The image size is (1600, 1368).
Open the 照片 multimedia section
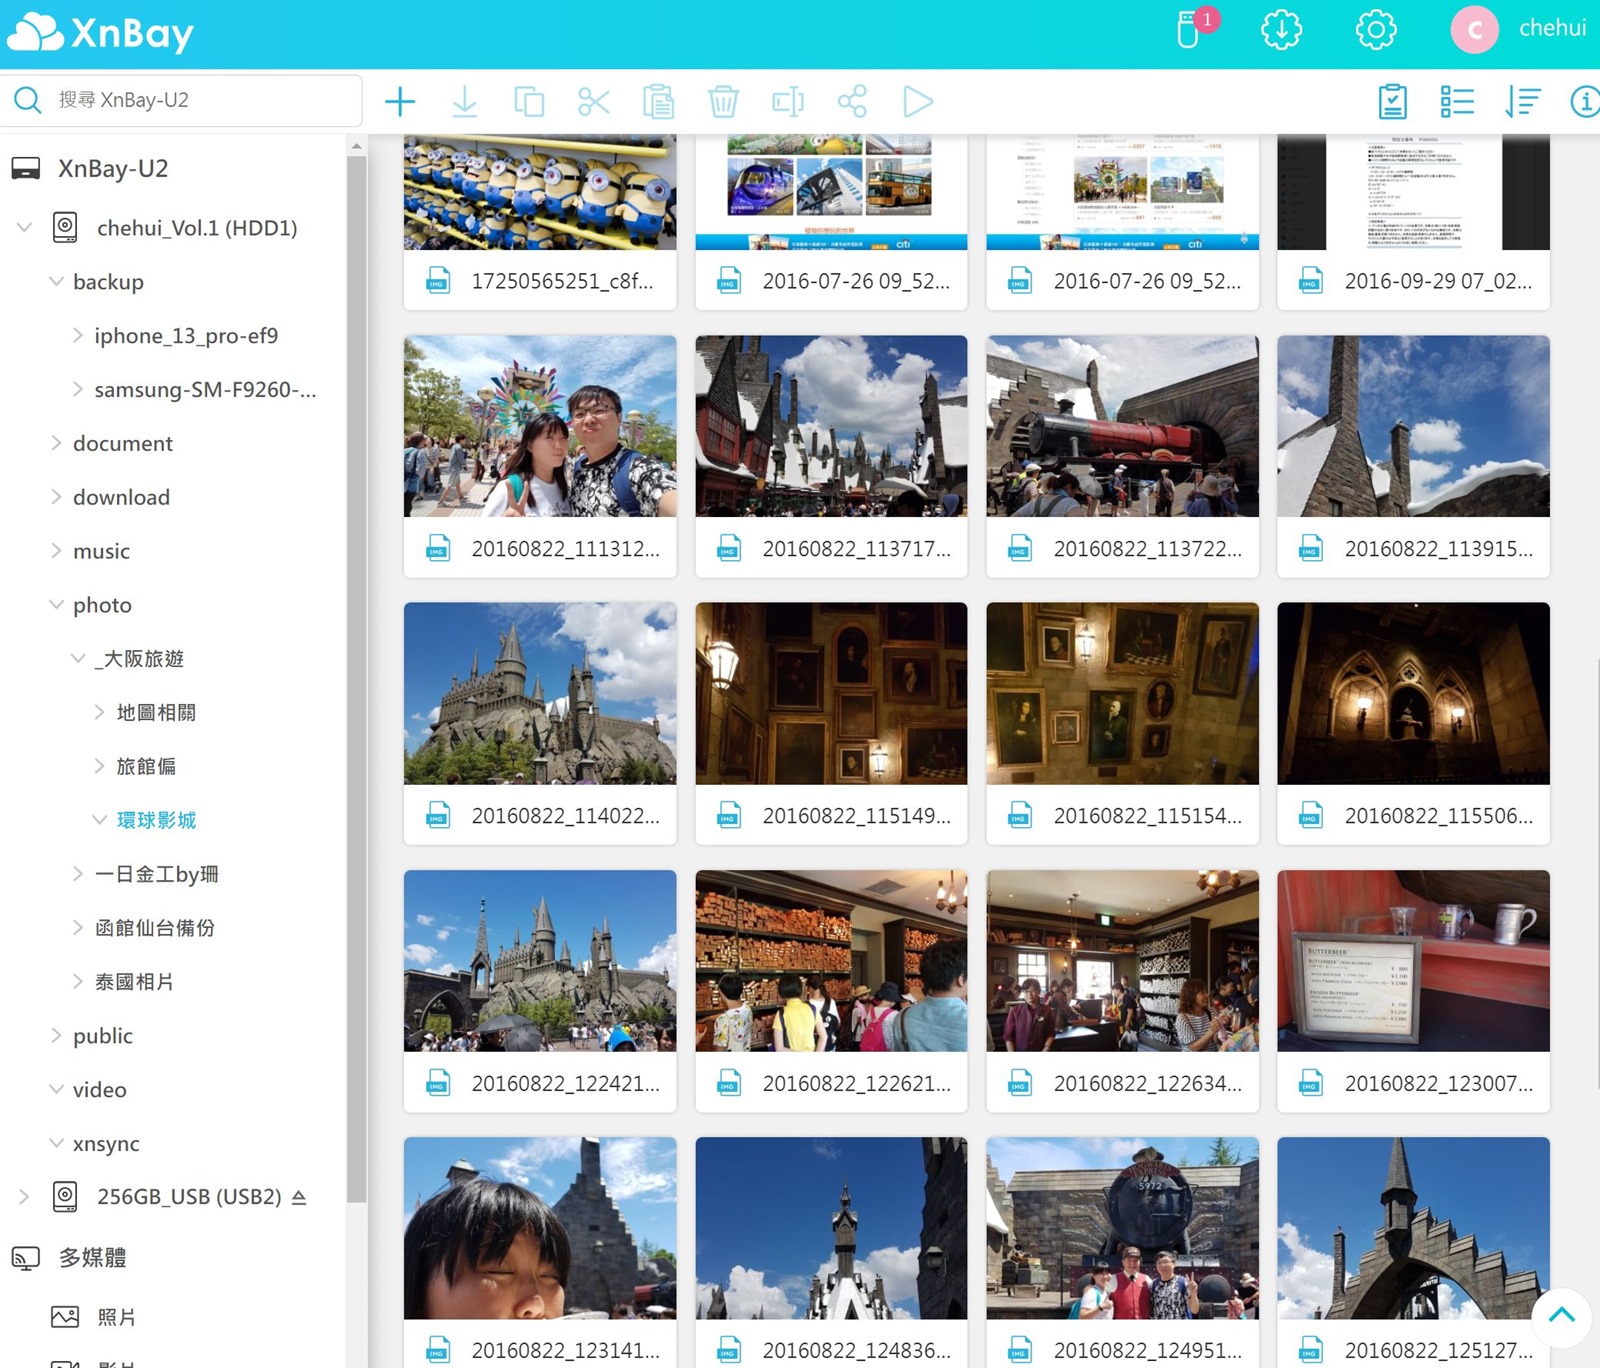click(x=116, y=1317)
